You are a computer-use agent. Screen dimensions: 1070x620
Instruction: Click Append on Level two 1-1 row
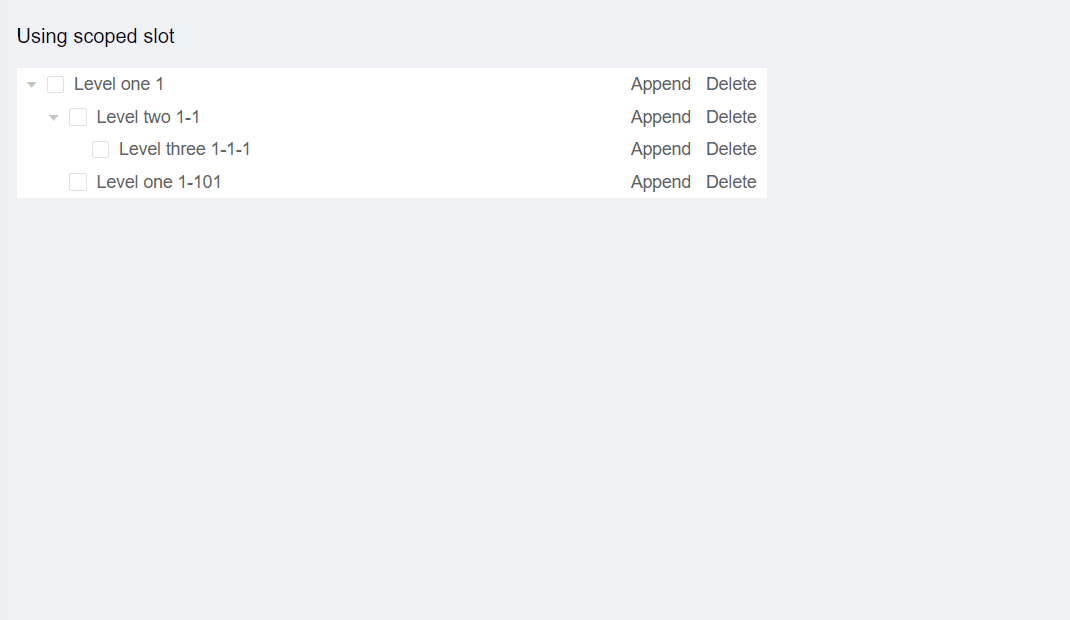[660, 117]
